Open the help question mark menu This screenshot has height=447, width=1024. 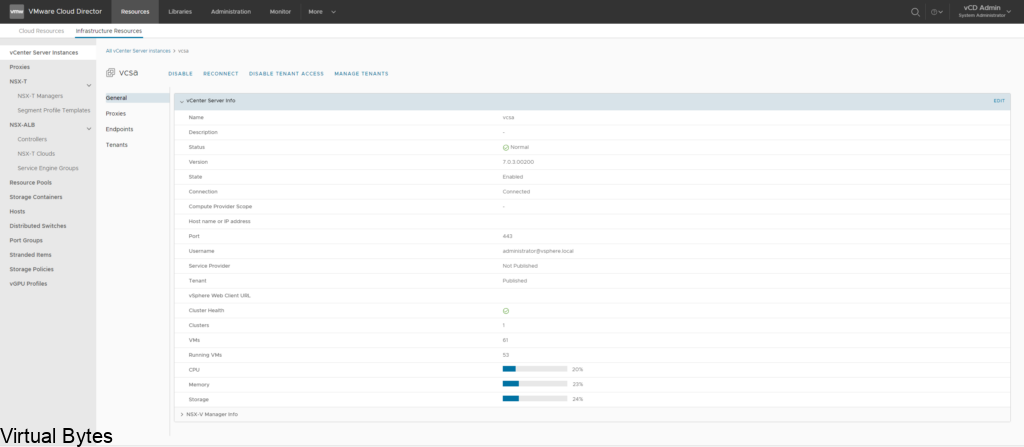click(x=936, y=12)
